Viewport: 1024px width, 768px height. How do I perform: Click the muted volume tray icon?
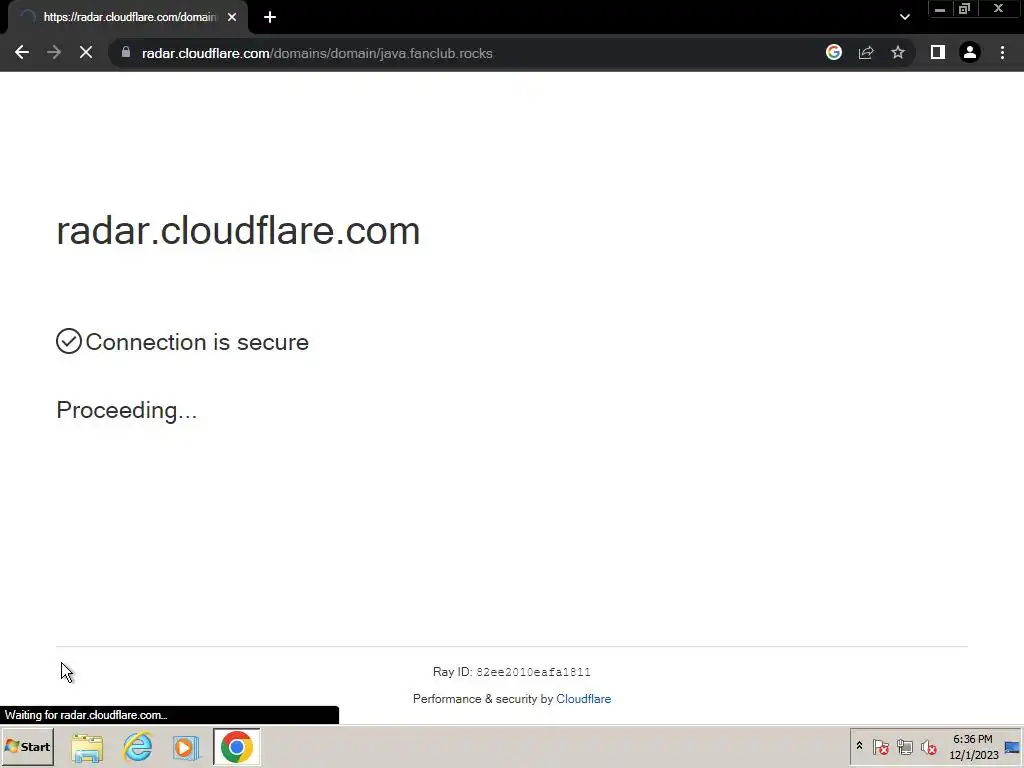tap(928, 746)
